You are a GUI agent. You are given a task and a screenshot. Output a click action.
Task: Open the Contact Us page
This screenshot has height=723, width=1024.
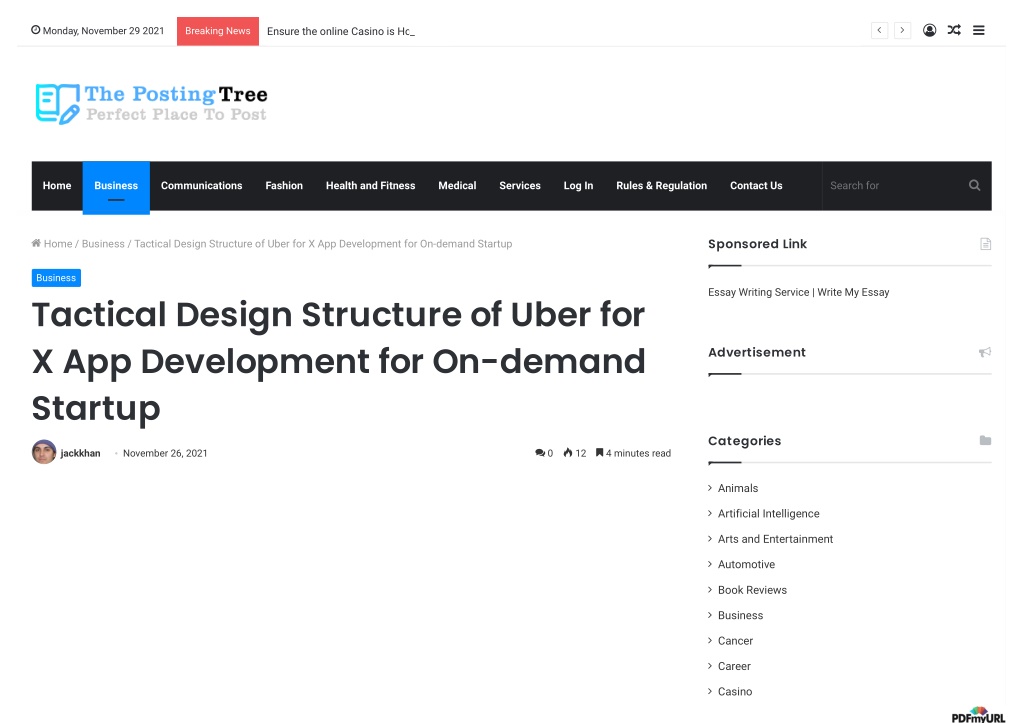756,185
